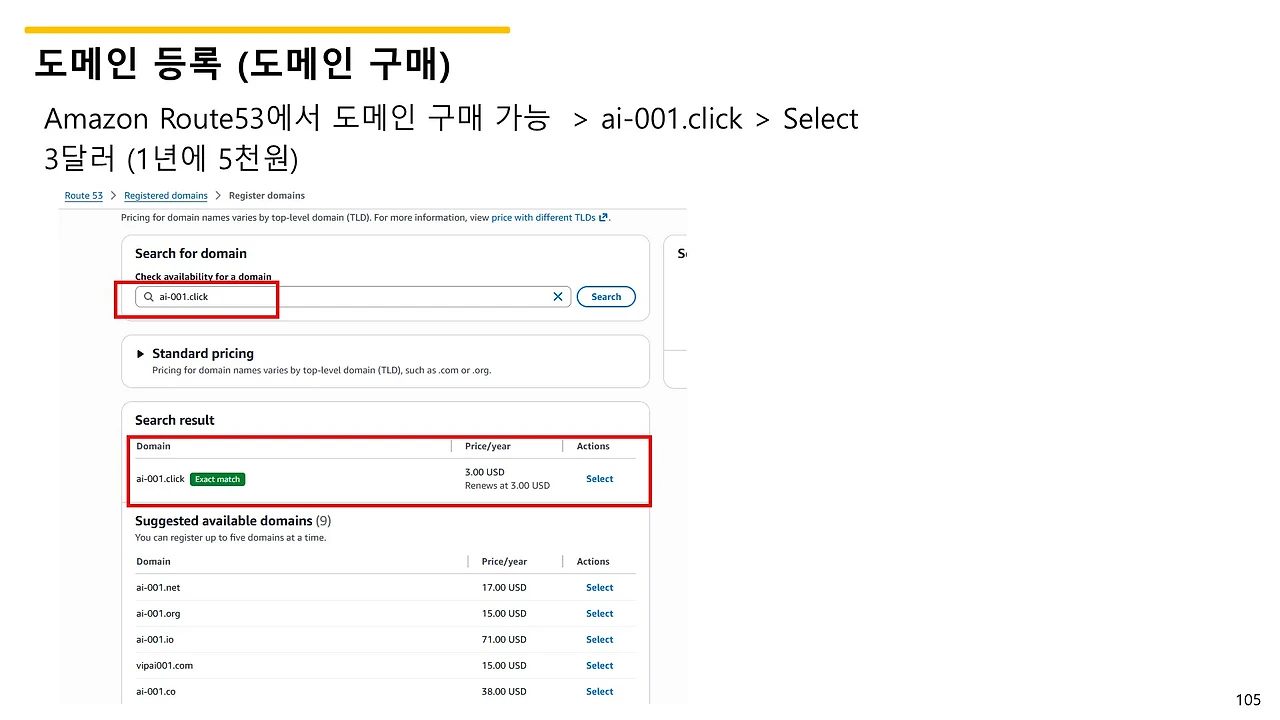Select the ai-001.org suggested domain
This screenshot has width=1280, height=720.
pyautogui.click(x=599, y=613)
